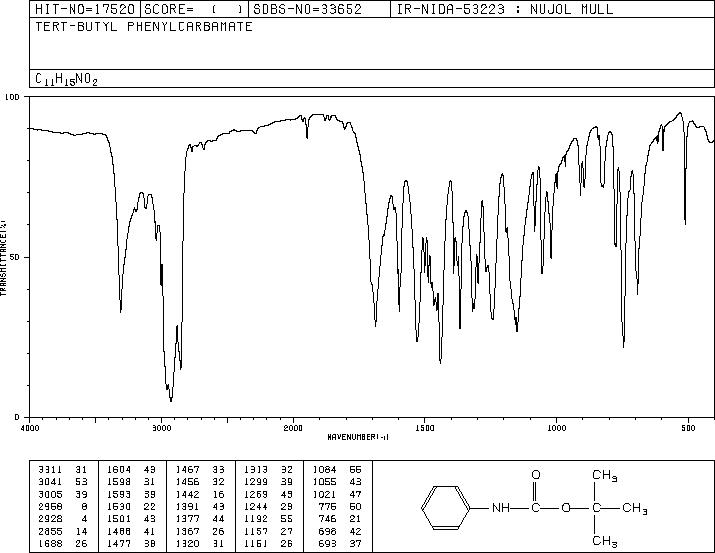Click peak table value 3005

[x=50, y=494]
